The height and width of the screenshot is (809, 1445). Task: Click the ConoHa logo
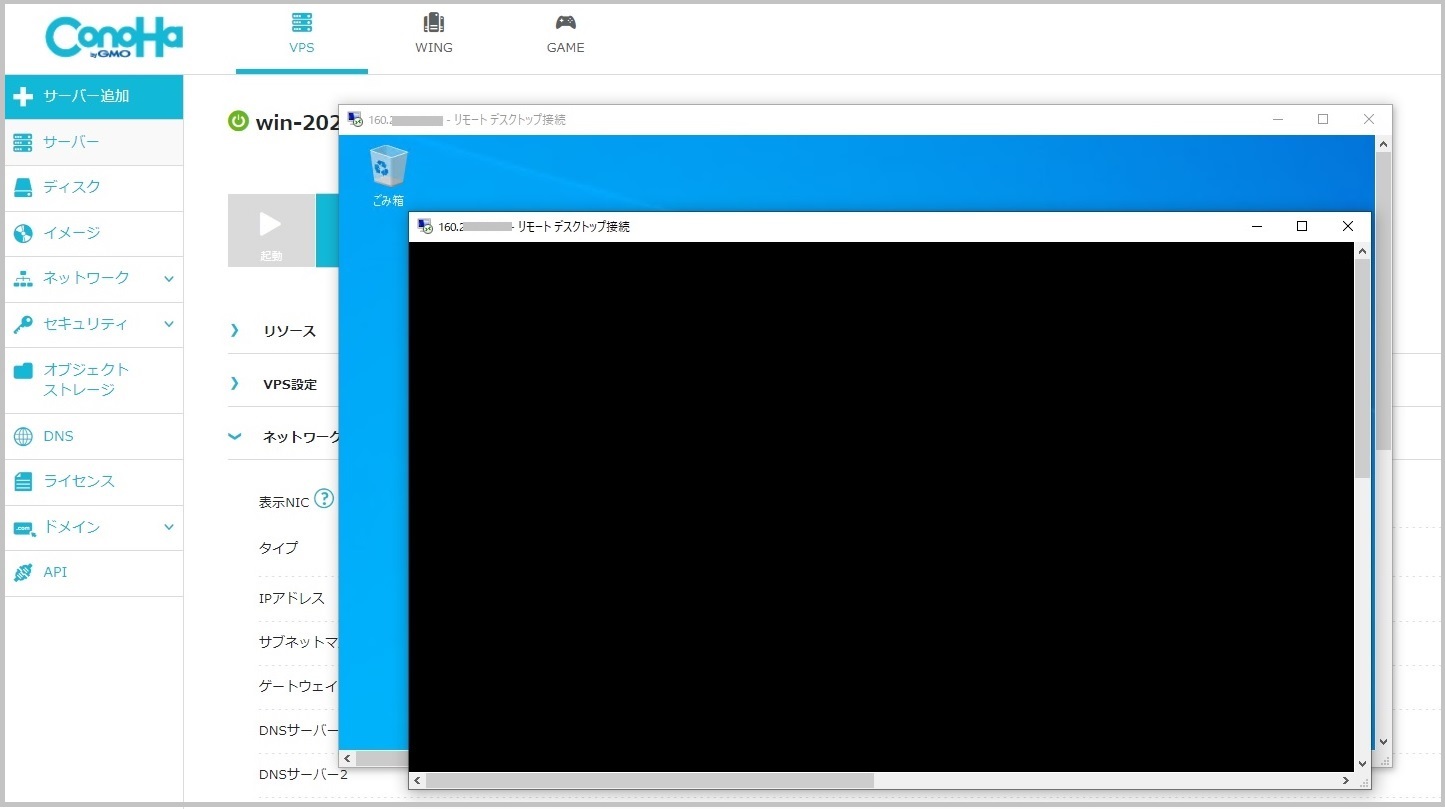click(114, 39)
